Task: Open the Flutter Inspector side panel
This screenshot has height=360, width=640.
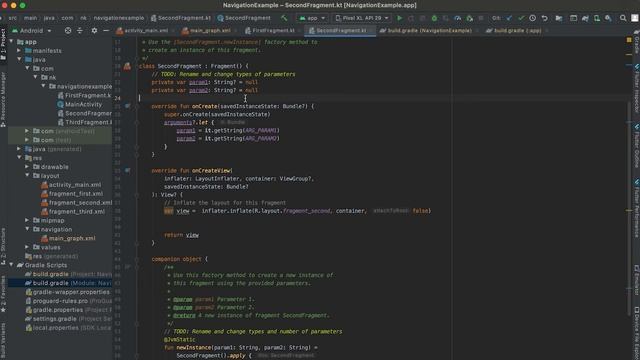Action: pyautogui.click(x=636, y=89)
